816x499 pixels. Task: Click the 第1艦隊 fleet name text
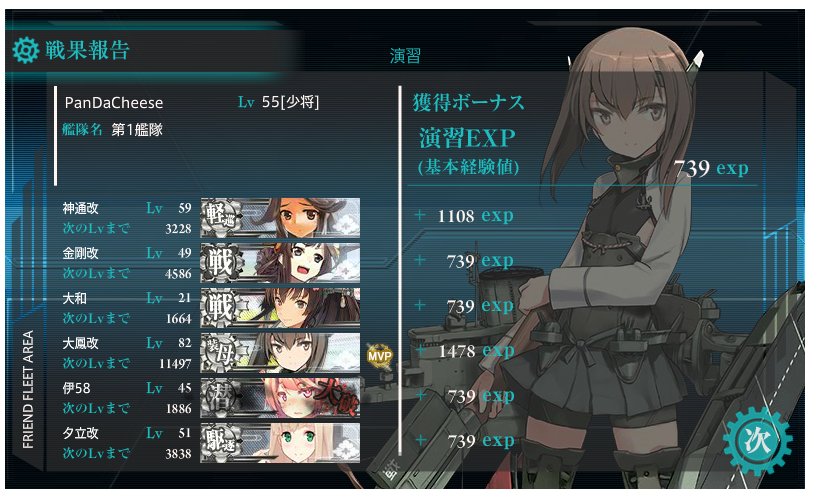[x=137, y=130]
